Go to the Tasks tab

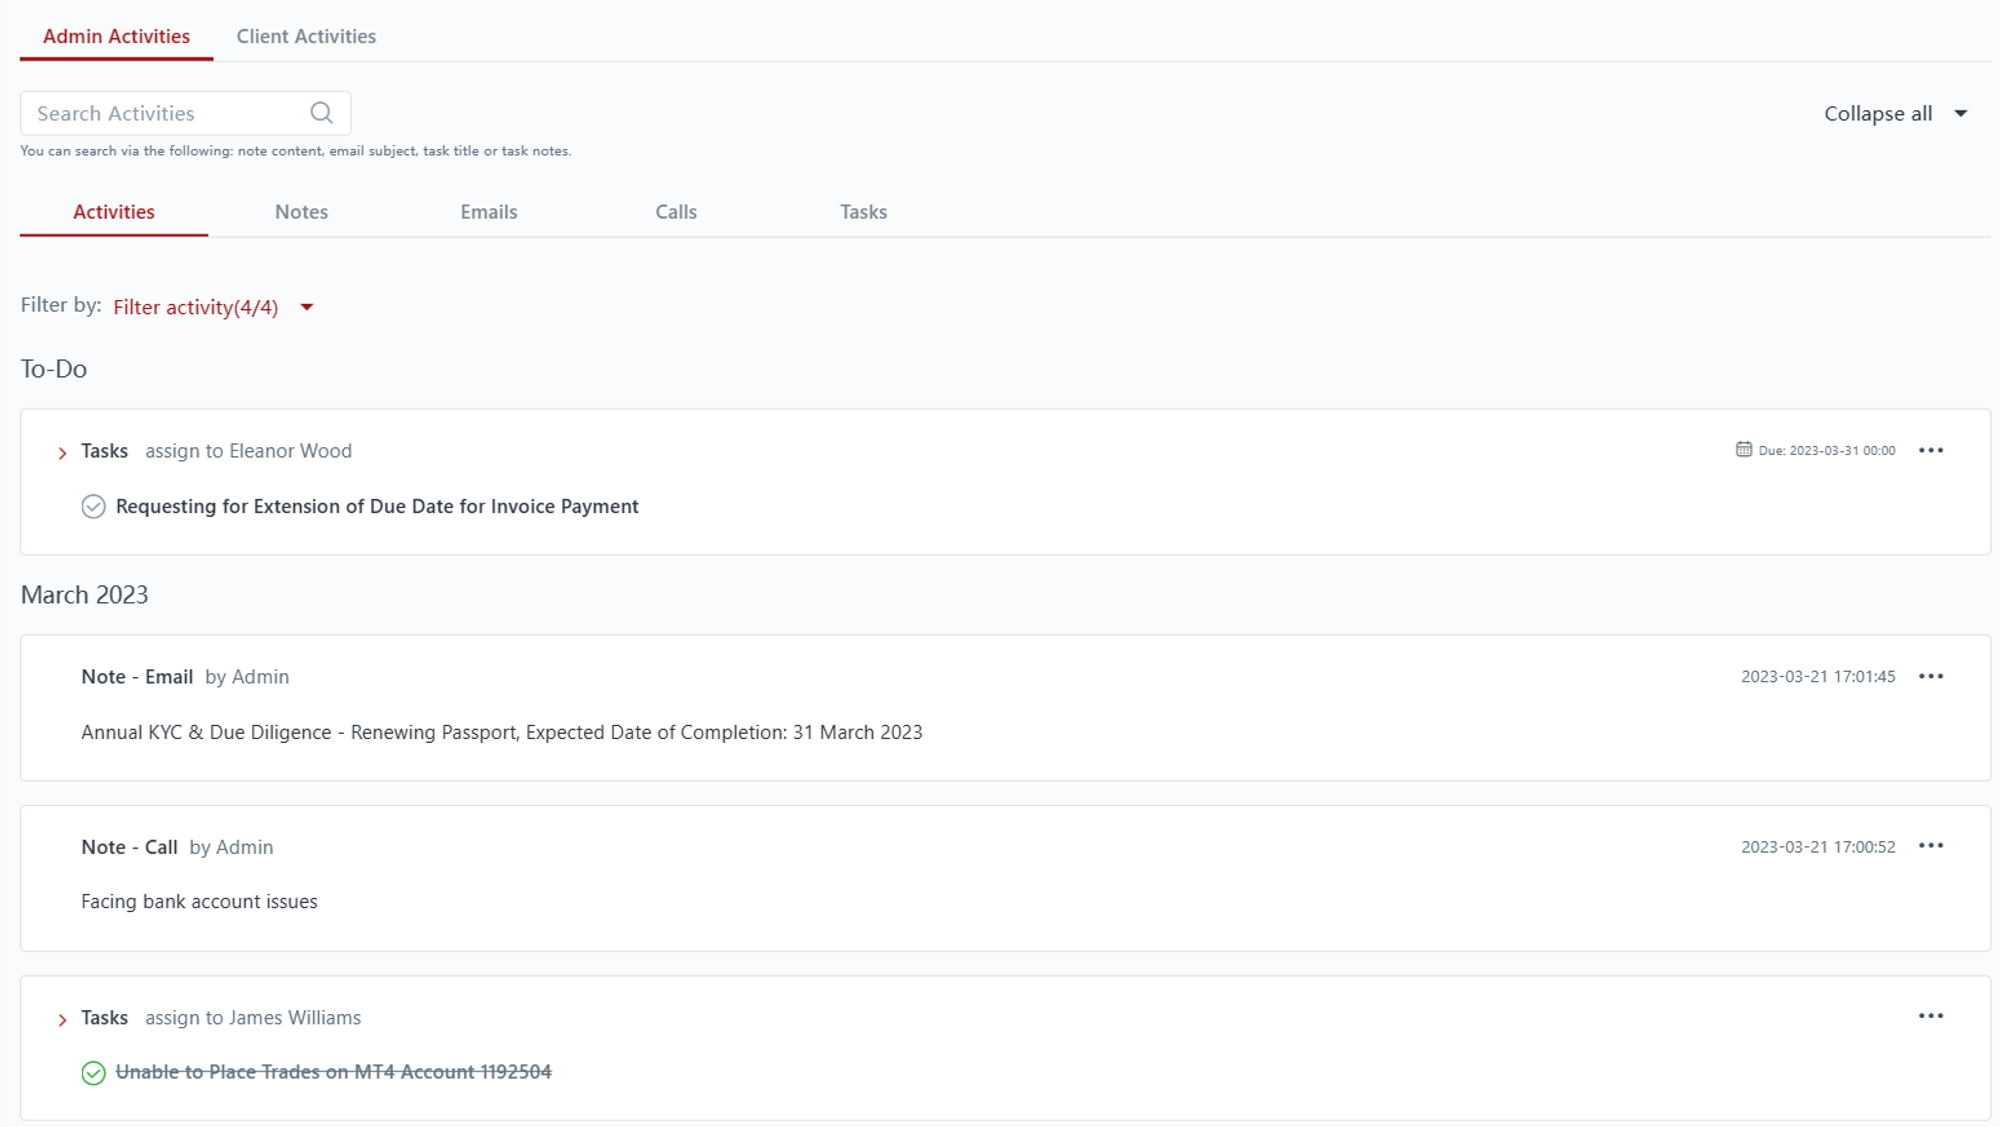click(x=863, y=212)
